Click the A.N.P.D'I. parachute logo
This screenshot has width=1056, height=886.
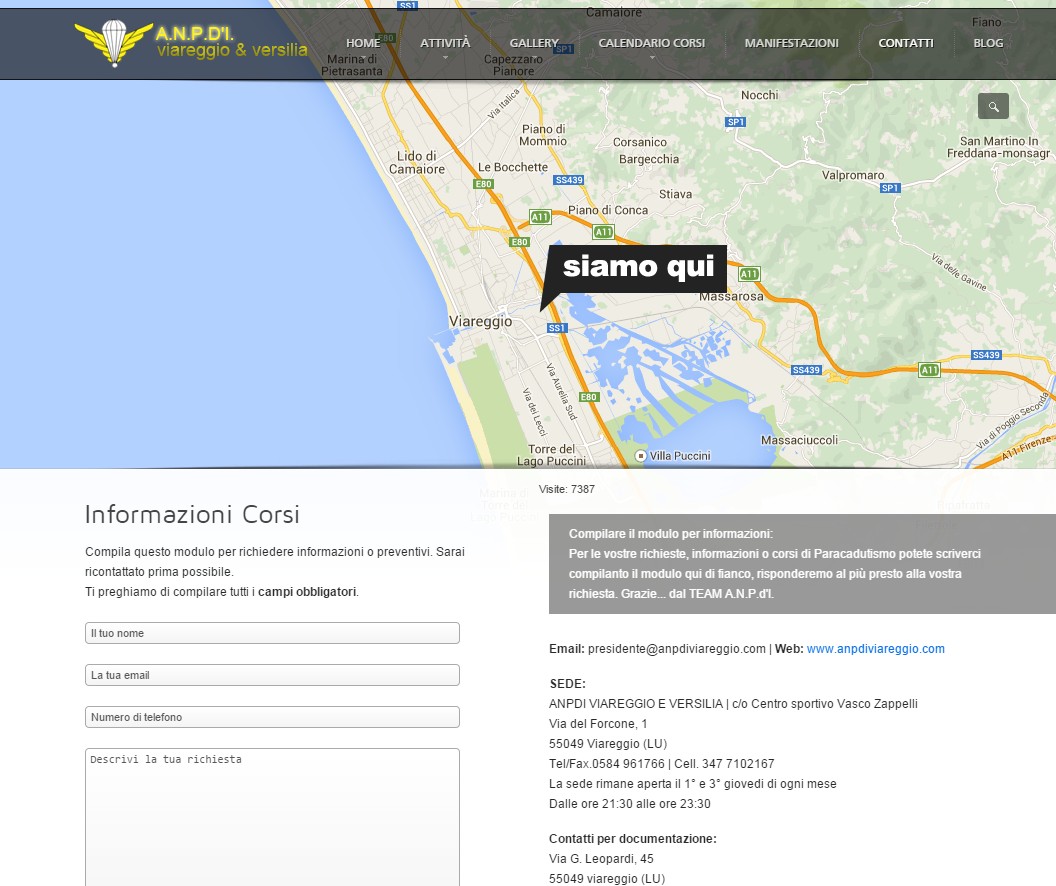click(114, 43)
